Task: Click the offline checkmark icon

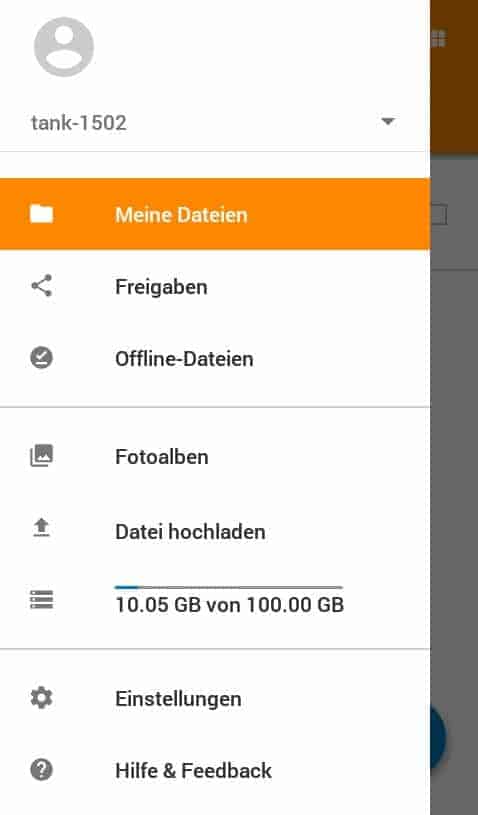Action: coord(42,358)
